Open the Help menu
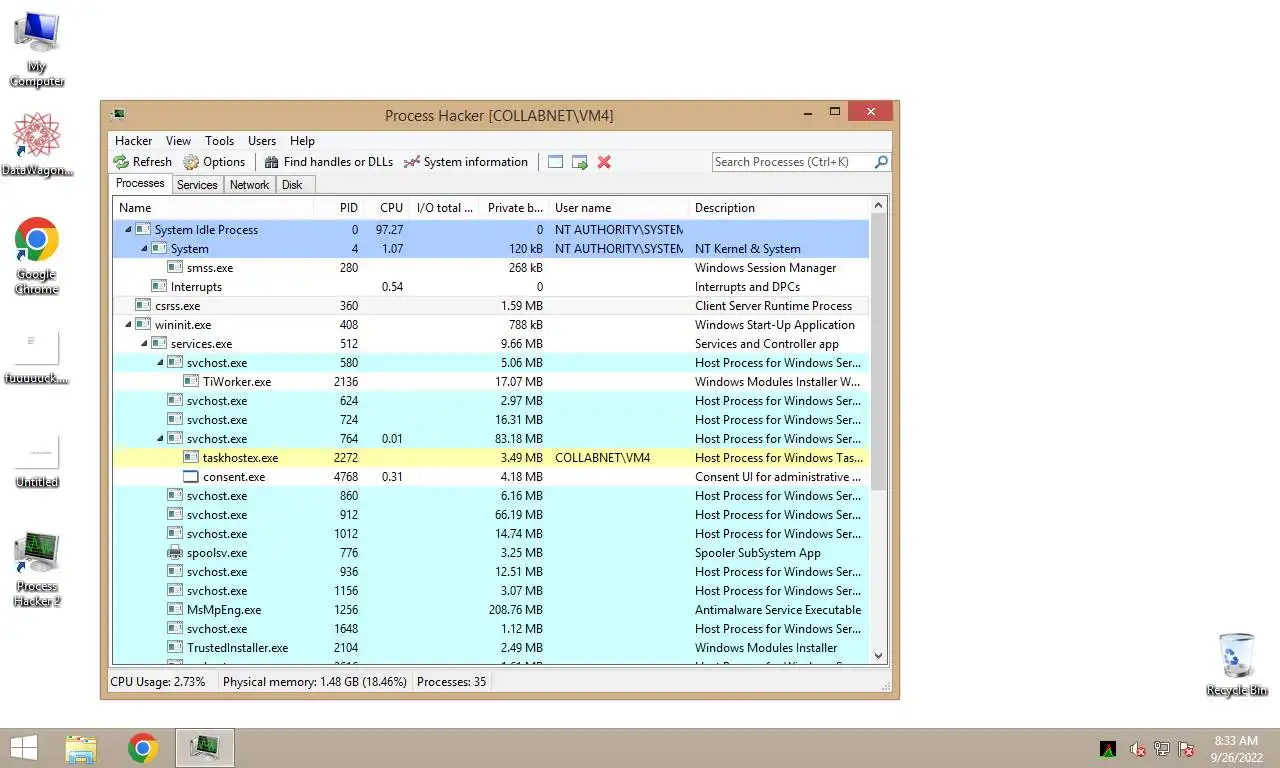This screenshot has width=1280, height=768. click(x=302, y=141)
